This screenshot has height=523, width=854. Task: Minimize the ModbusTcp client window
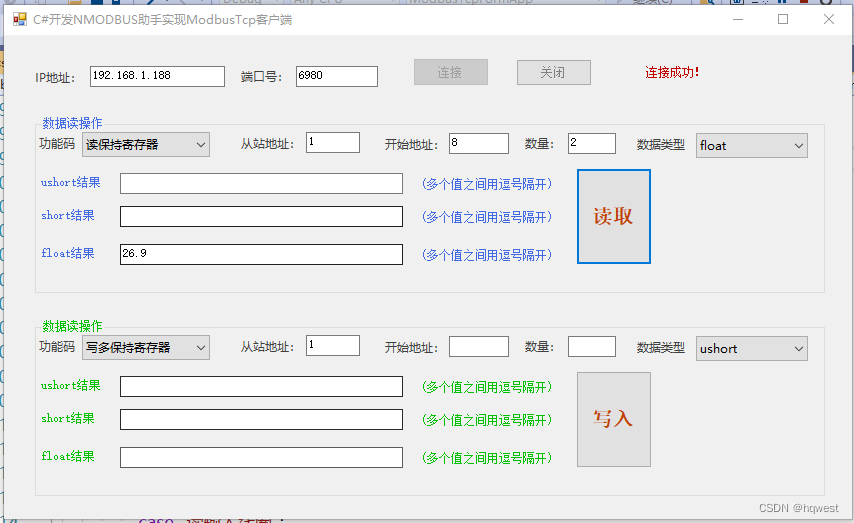[738, 20]
